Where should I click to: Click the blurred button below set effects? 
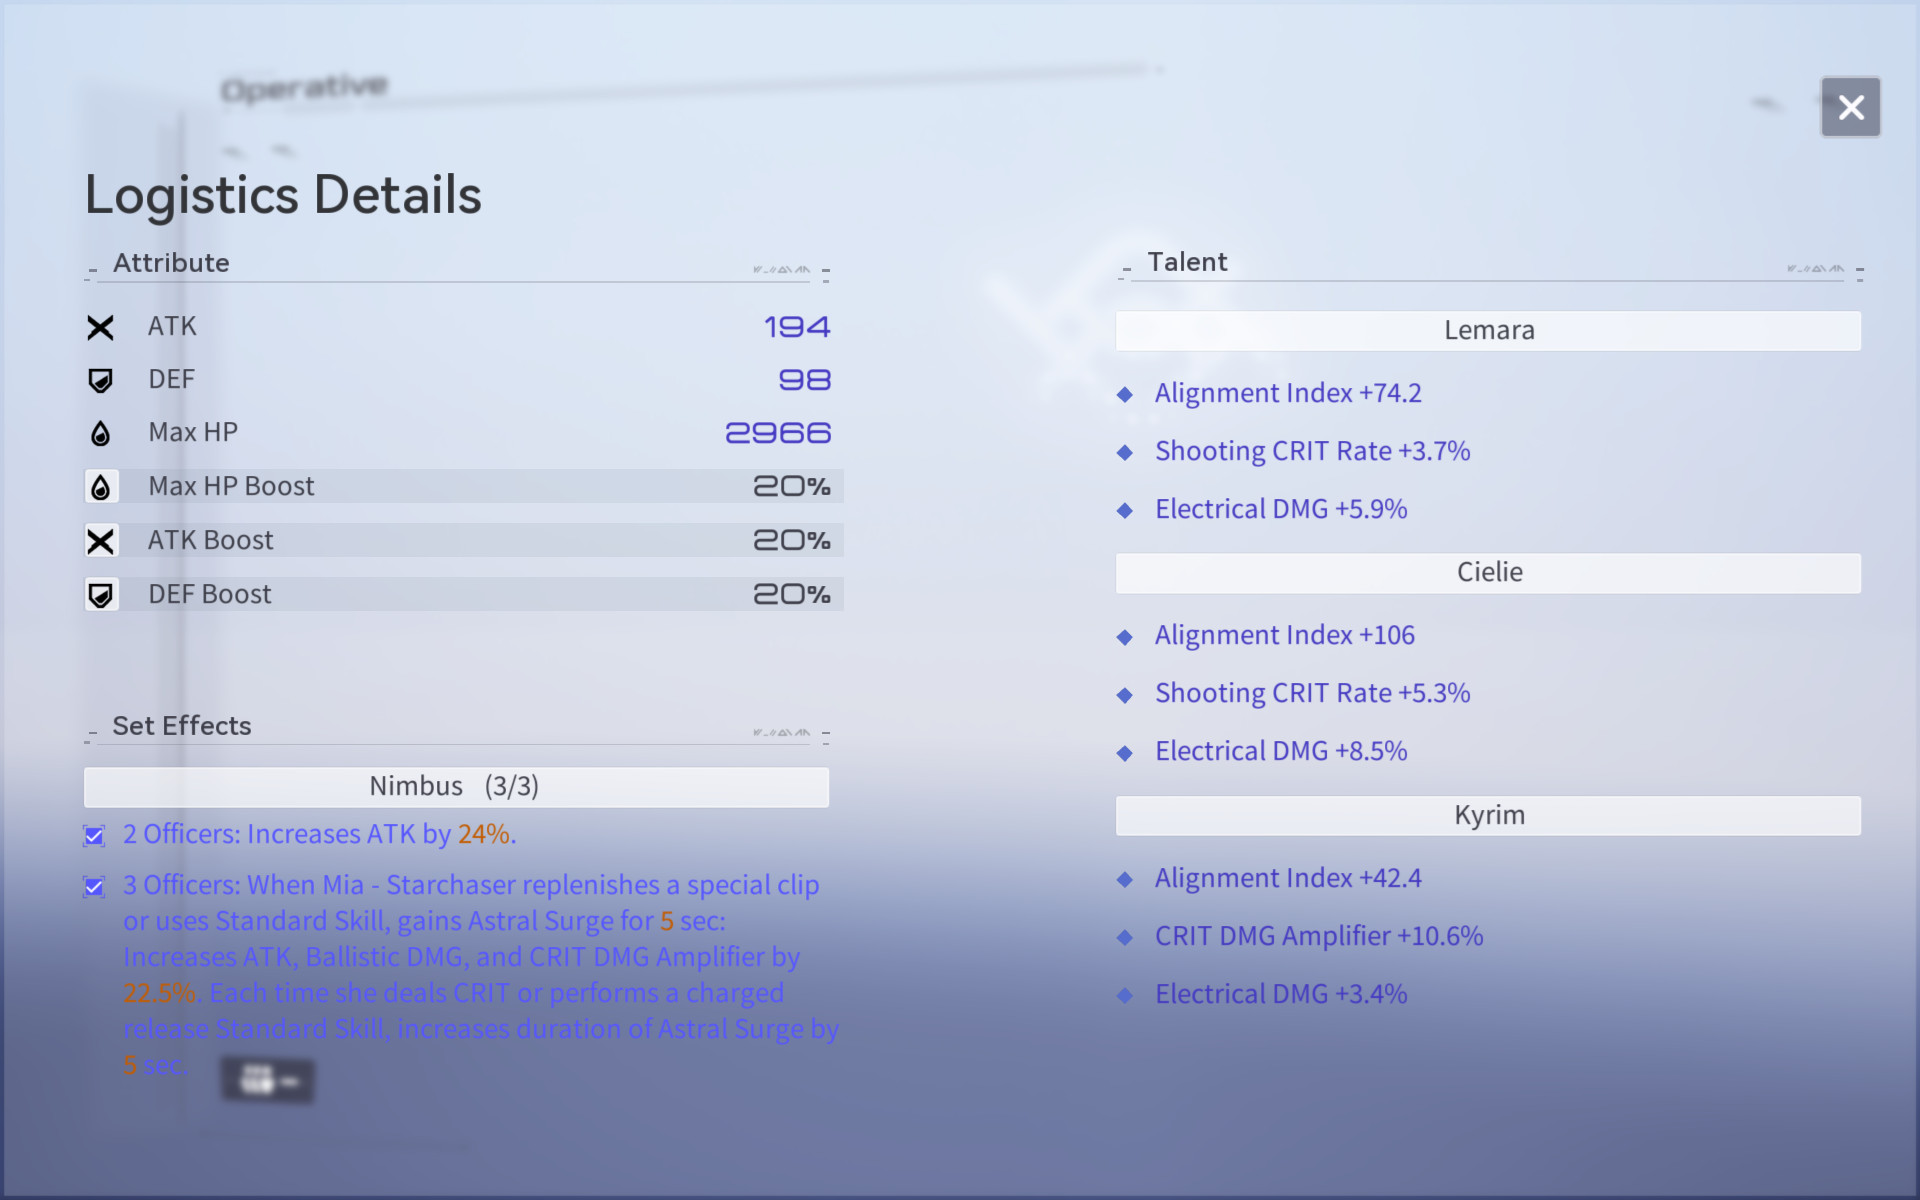pyautogui.click(x=267, y=1081)
